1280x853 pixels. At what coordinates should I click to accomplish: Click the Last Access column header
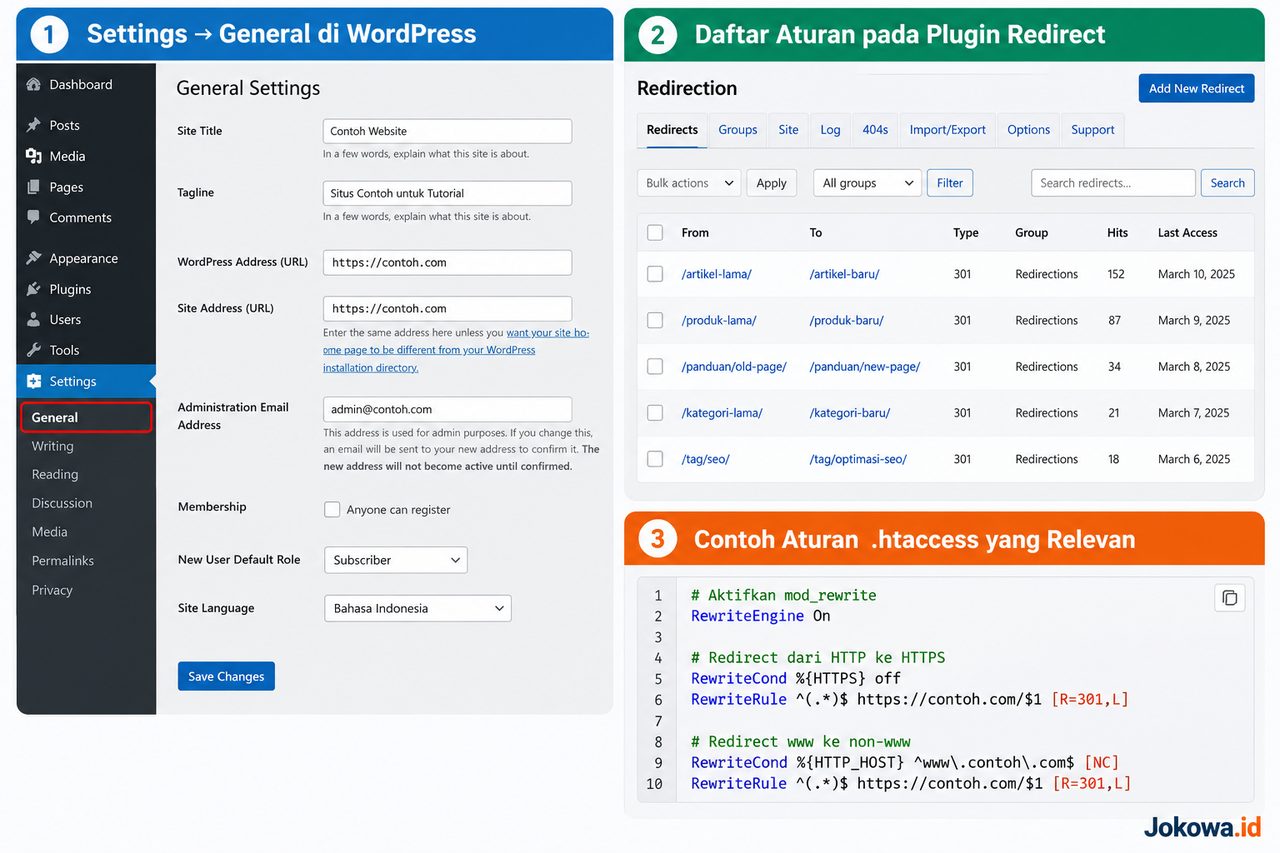(x=1188, y=233)
